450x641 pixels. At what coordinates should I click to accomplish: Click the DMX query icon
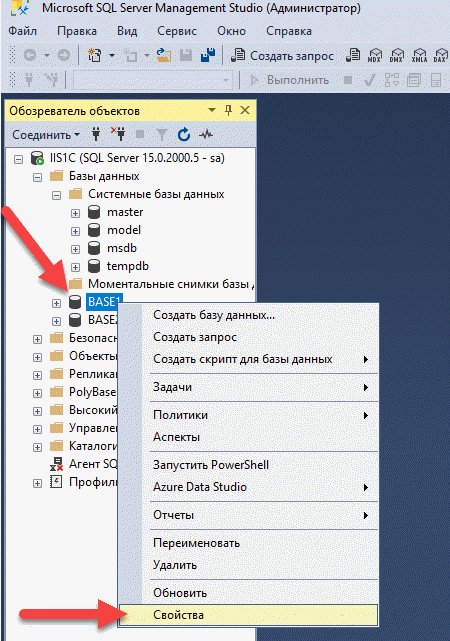396,55
